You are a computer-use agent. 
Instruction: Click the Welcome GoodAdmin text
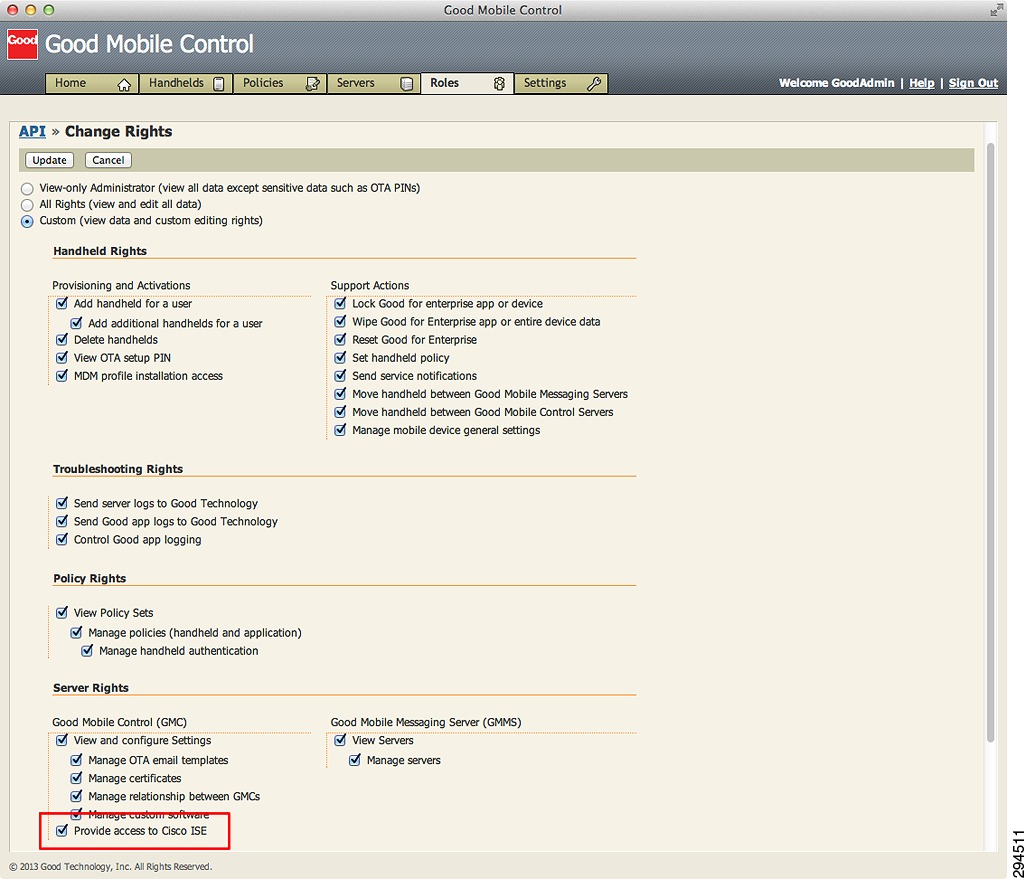click(837, 83)
